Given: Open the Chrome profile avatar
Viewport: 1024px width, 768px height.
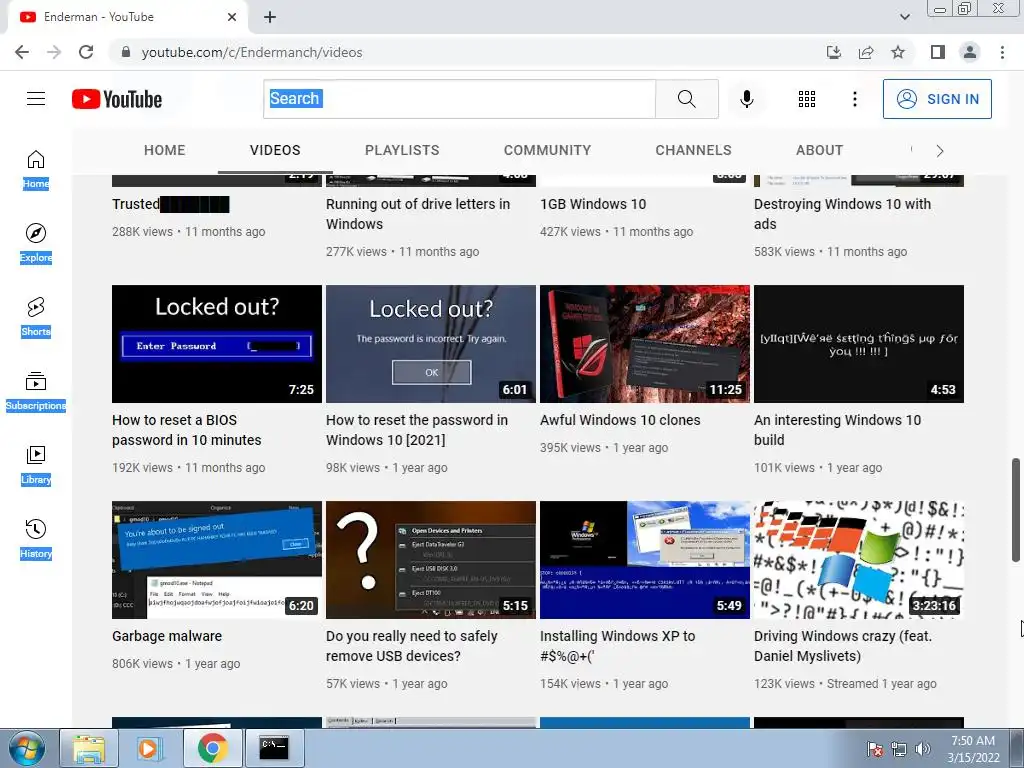Looking at the screenshot, I should [x=970, y=52].
